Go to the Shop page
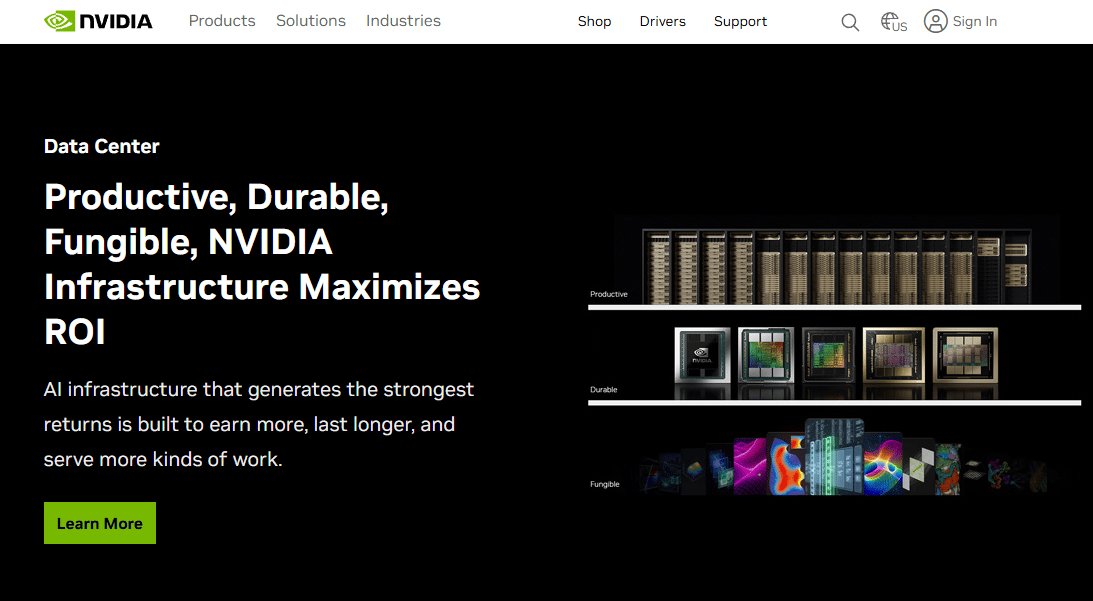 (x=595, y=22)
